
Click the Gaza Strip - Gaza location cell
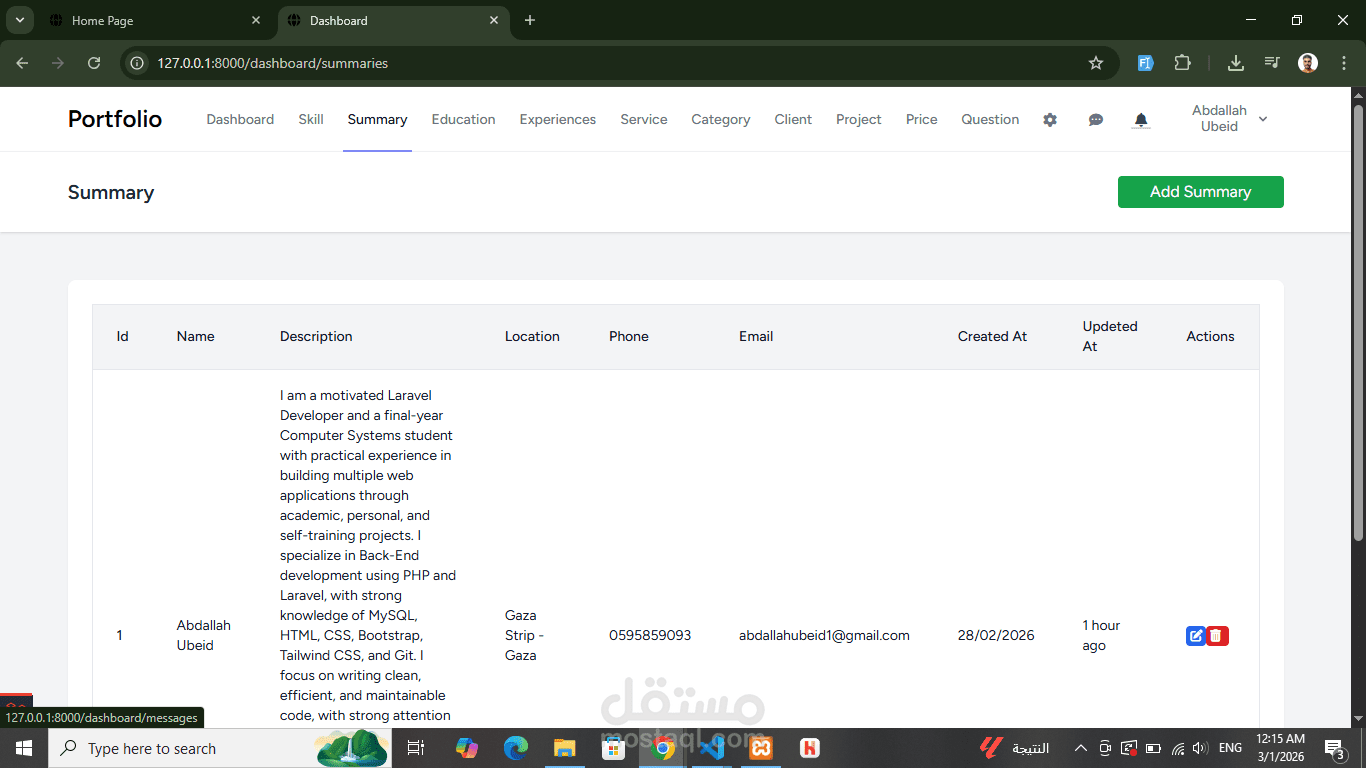524,635
